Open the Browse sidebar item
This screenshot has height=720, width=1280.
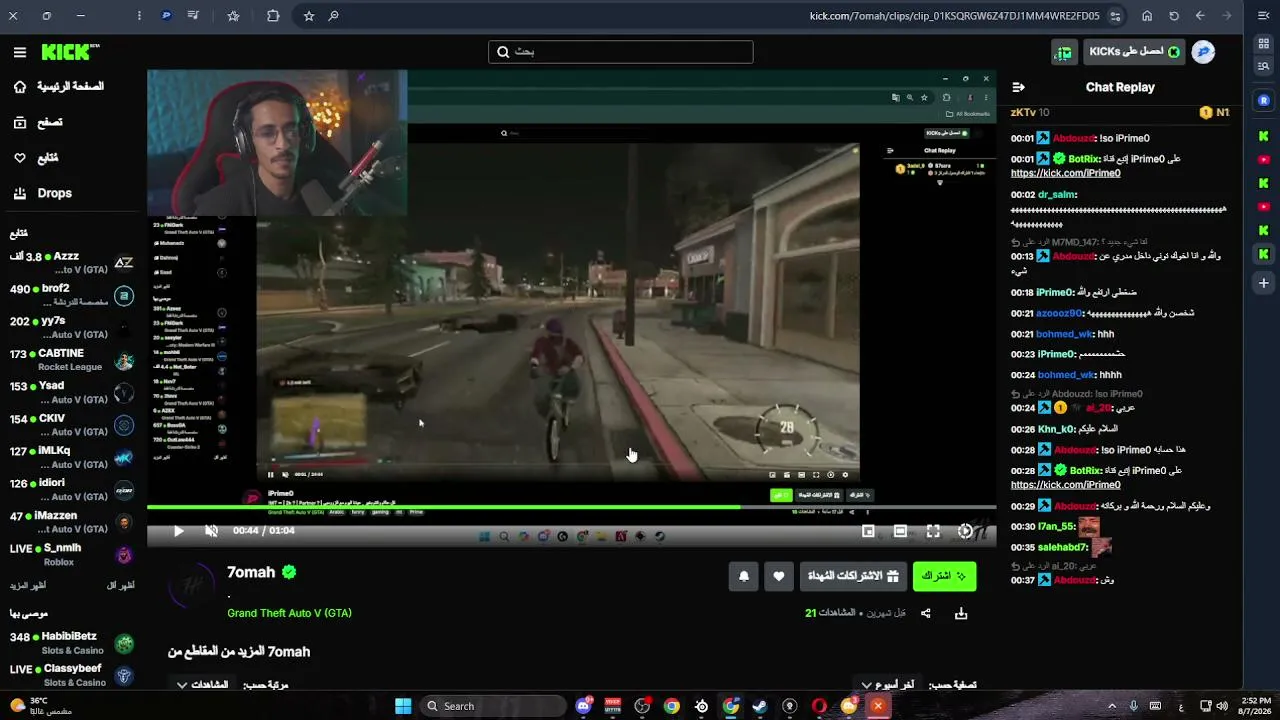pyautogui.click(x=37, y=122)
